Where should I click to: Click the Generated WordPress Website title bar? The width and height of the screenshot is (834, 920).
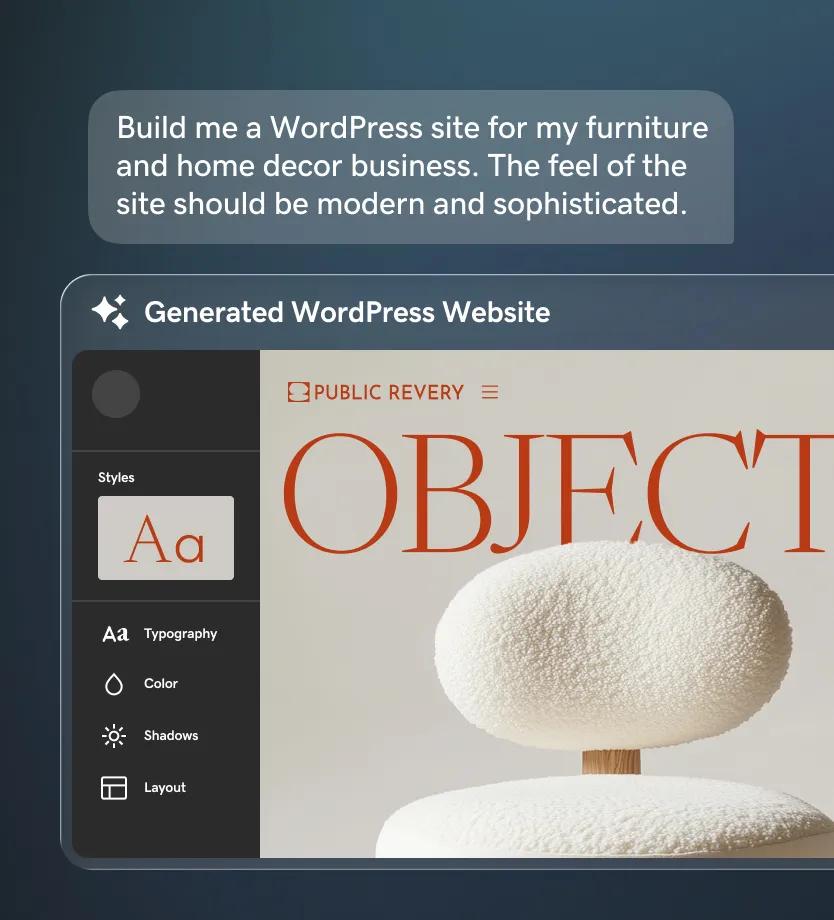(348, 312)
